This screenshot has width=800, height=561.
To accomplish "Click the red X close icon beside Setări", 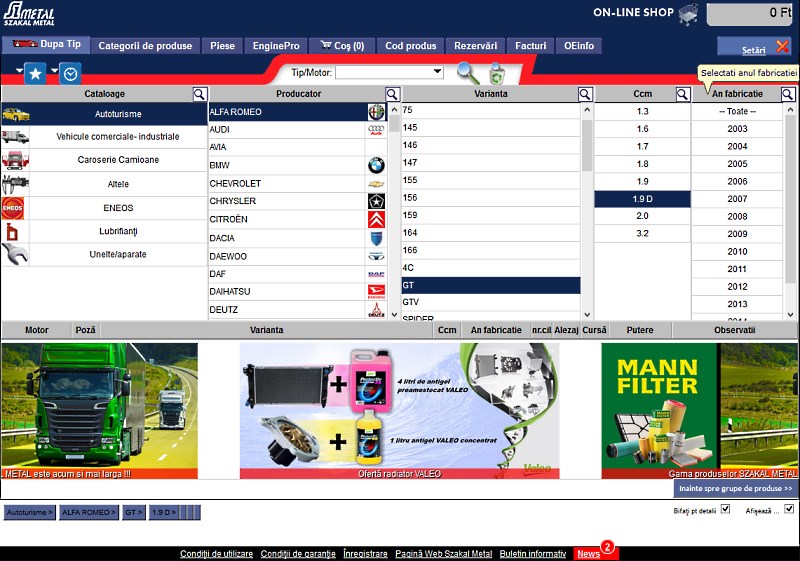I will (x=783, y=46).
